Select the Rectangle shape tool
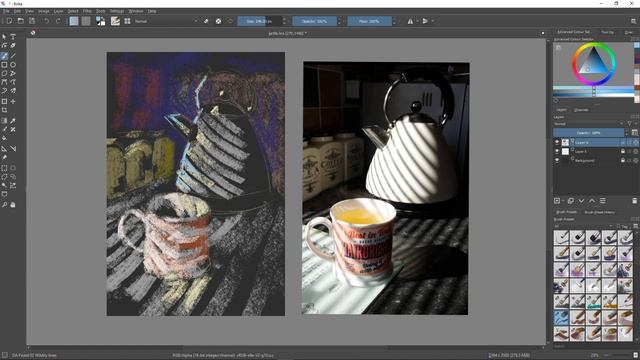640x360 pixels. coord(4,64)
